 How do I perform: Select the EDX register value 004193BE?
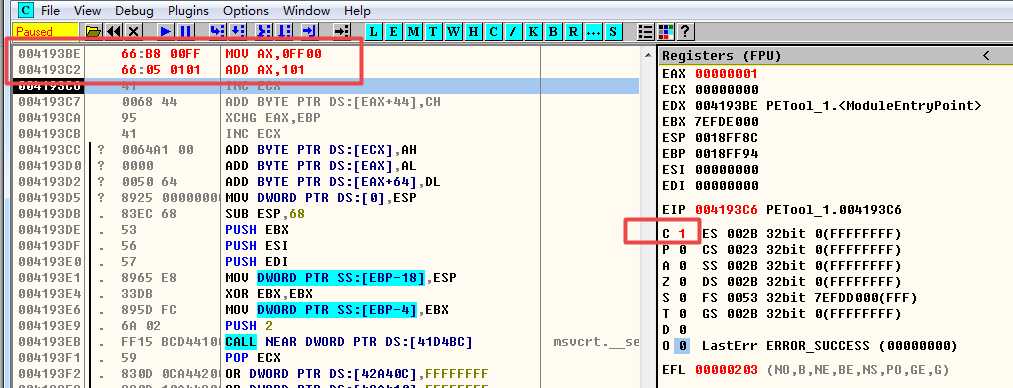coord(727,106)
